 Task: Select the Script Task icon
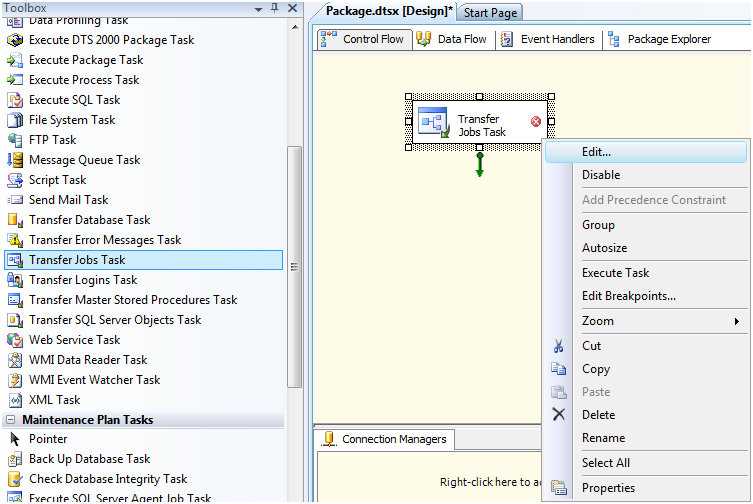pos(15,180)
